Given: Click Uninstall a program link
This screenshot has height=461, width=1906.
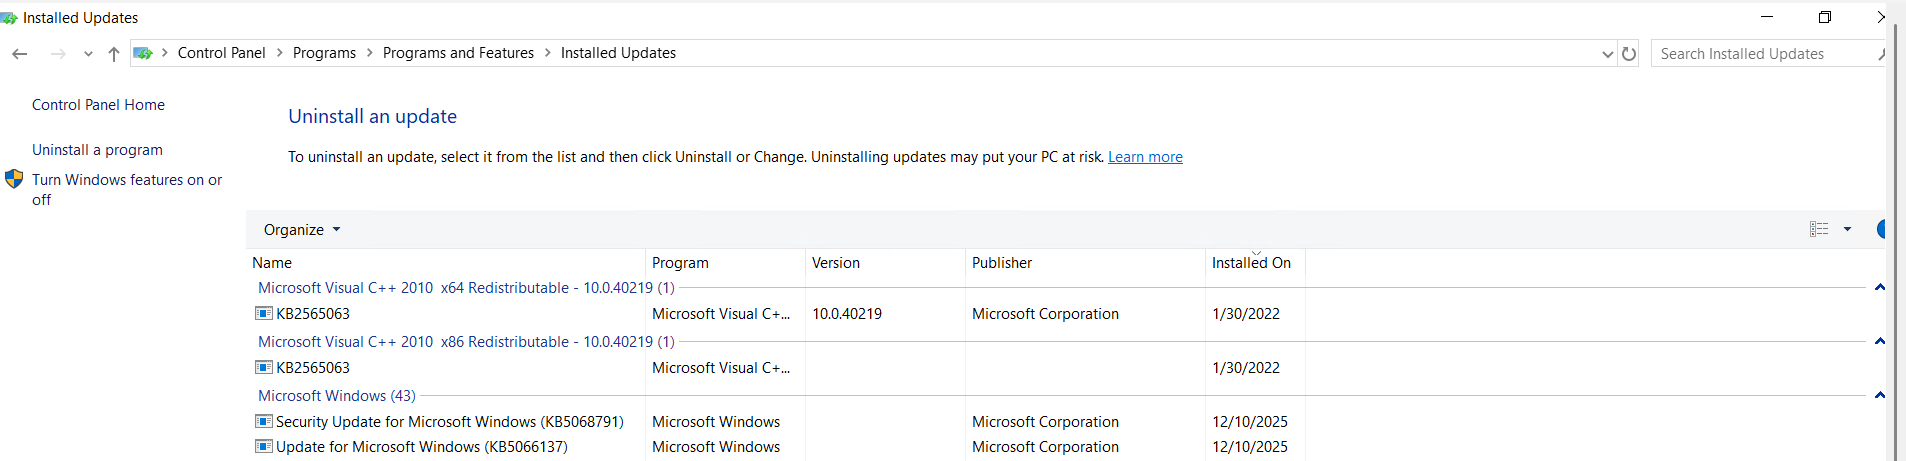Looking at the screenshot, I should (97, 150).
